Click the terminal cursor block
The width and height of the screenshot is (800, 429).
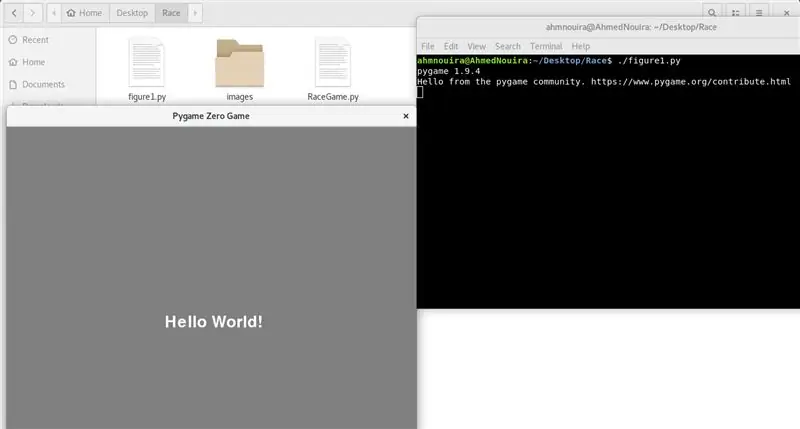coord(420,92)
